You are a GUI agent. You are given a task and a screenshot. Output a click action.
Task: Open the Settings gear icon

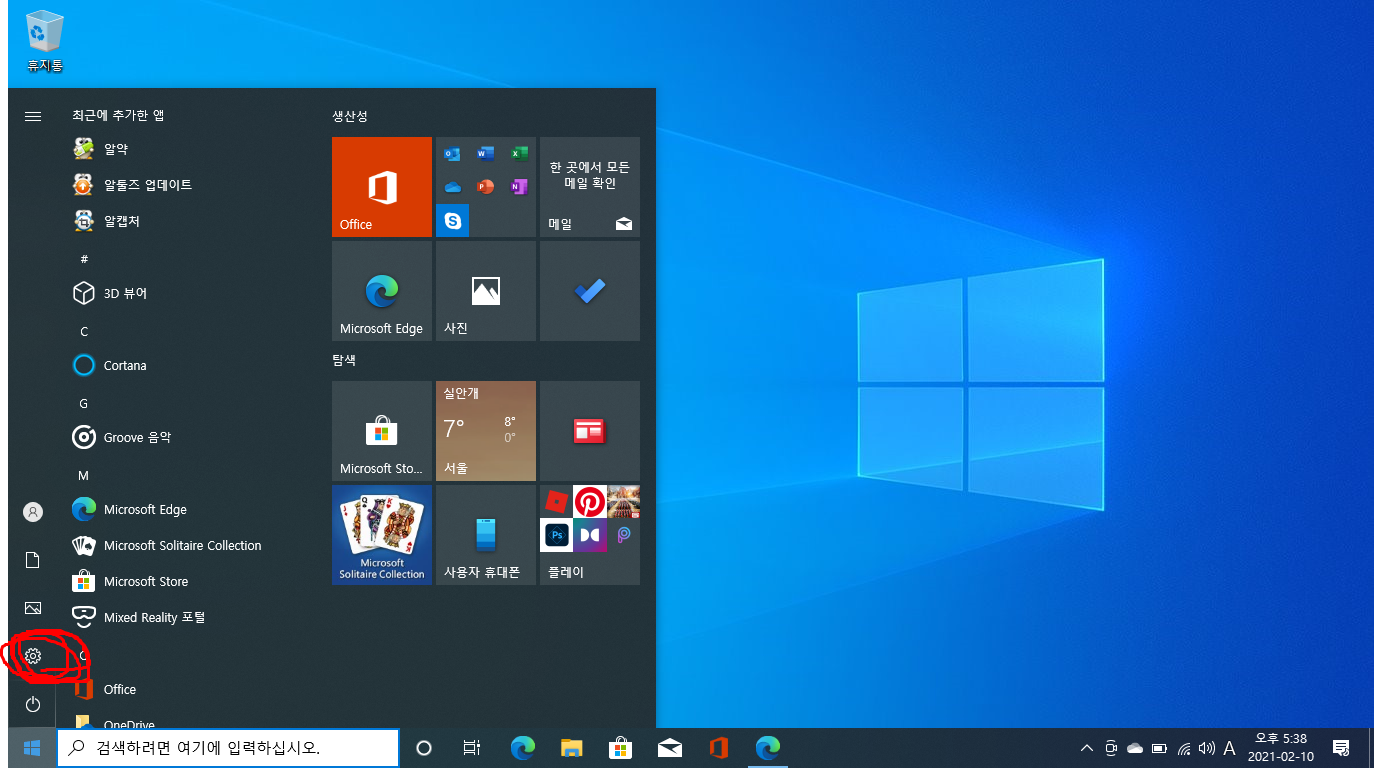(x=33, y=656)
